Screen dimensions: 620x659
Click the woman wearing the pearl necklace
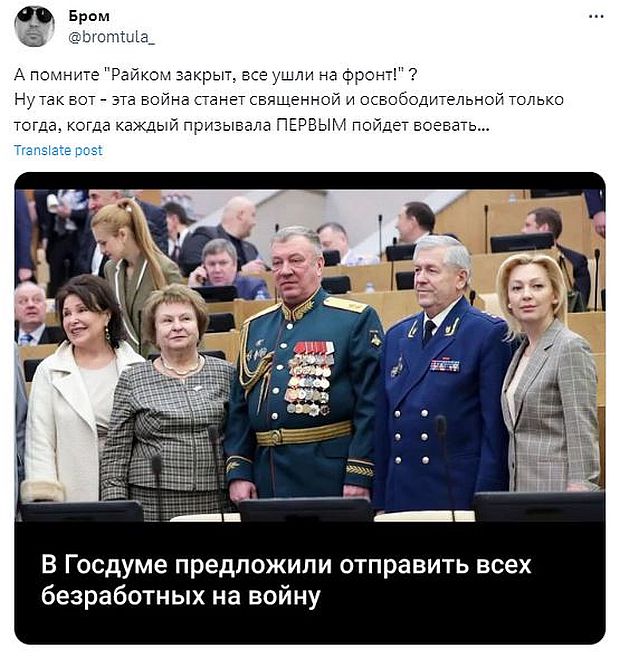tap(170, 401)
